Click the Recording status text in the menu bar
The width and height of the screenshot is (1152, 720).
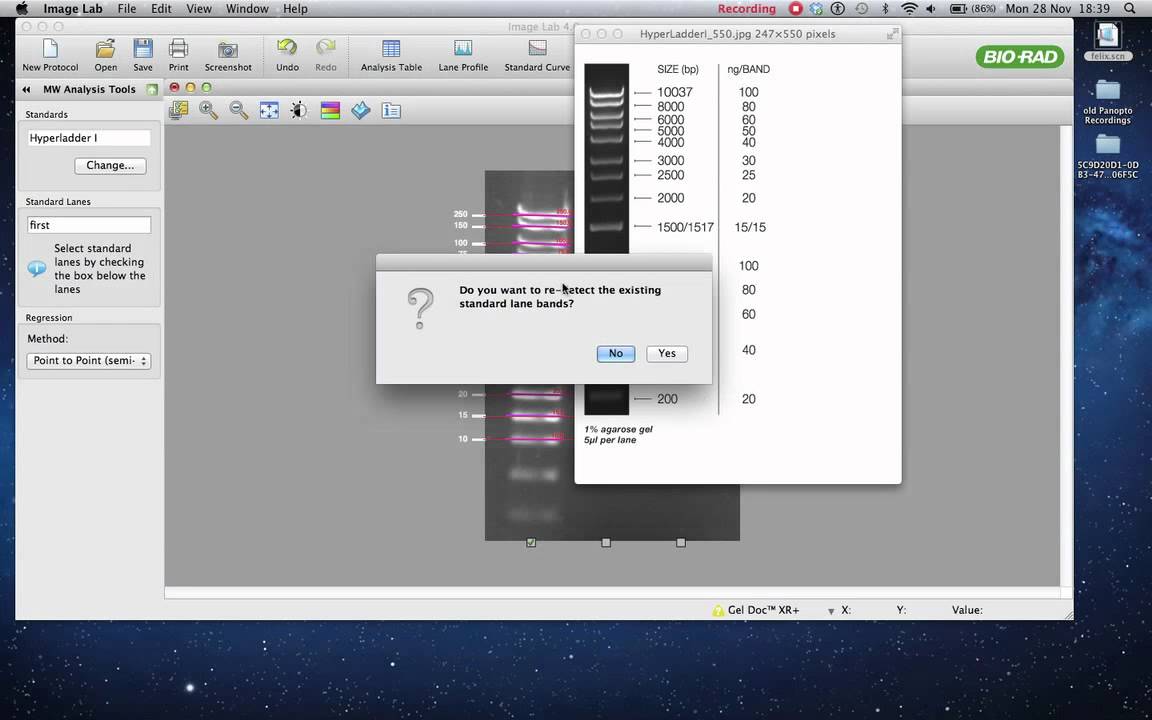tap(746, 9)
